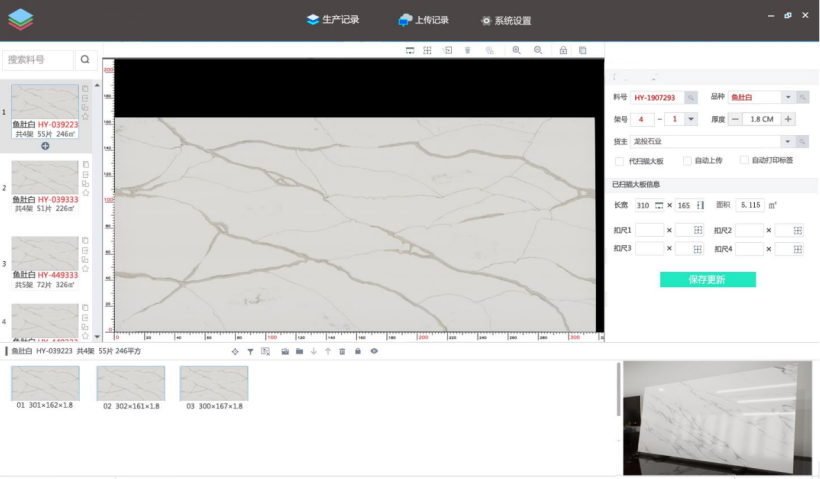This screenshot has width=820, height=479.
Task: Enable the 代扫描大板 checkbox
Action: pos(619,161)
